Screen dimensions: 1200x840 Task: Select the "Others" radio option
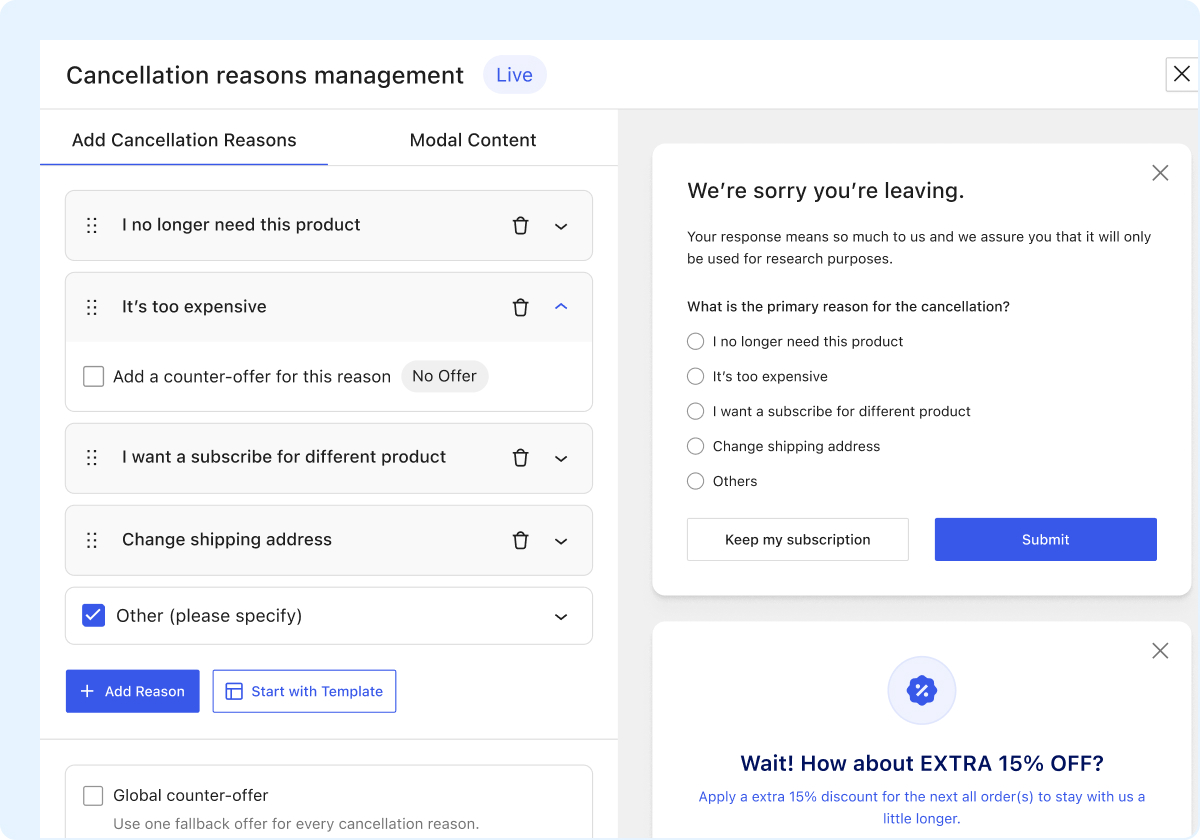pyautogui.click(x=696, y=481)
